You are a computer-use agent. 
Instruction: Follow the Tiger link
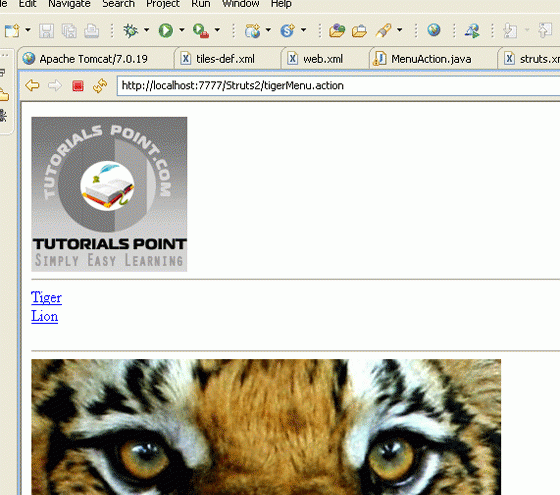tap(46, 298)
